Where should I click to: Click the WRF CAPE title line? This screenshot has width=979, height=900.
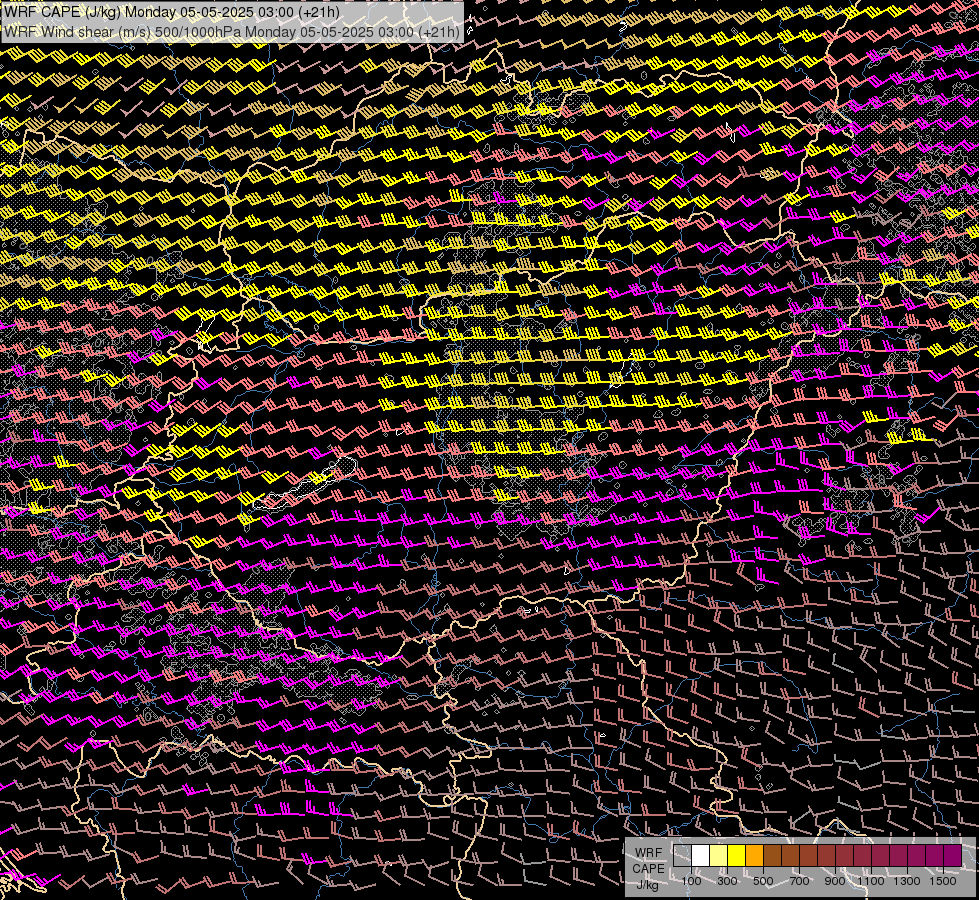pos(172,12)
